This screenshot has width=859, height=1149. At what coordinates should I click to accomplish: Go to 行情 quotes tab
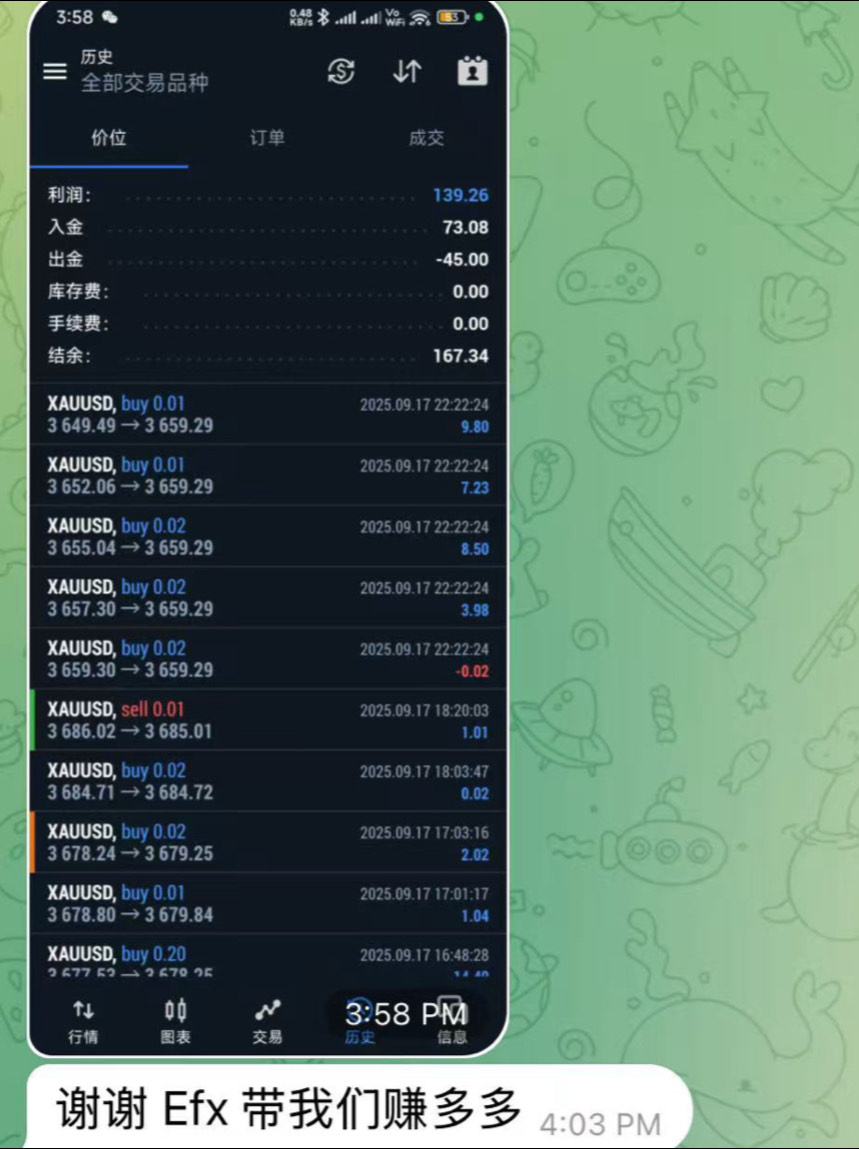click(84, 1022)
